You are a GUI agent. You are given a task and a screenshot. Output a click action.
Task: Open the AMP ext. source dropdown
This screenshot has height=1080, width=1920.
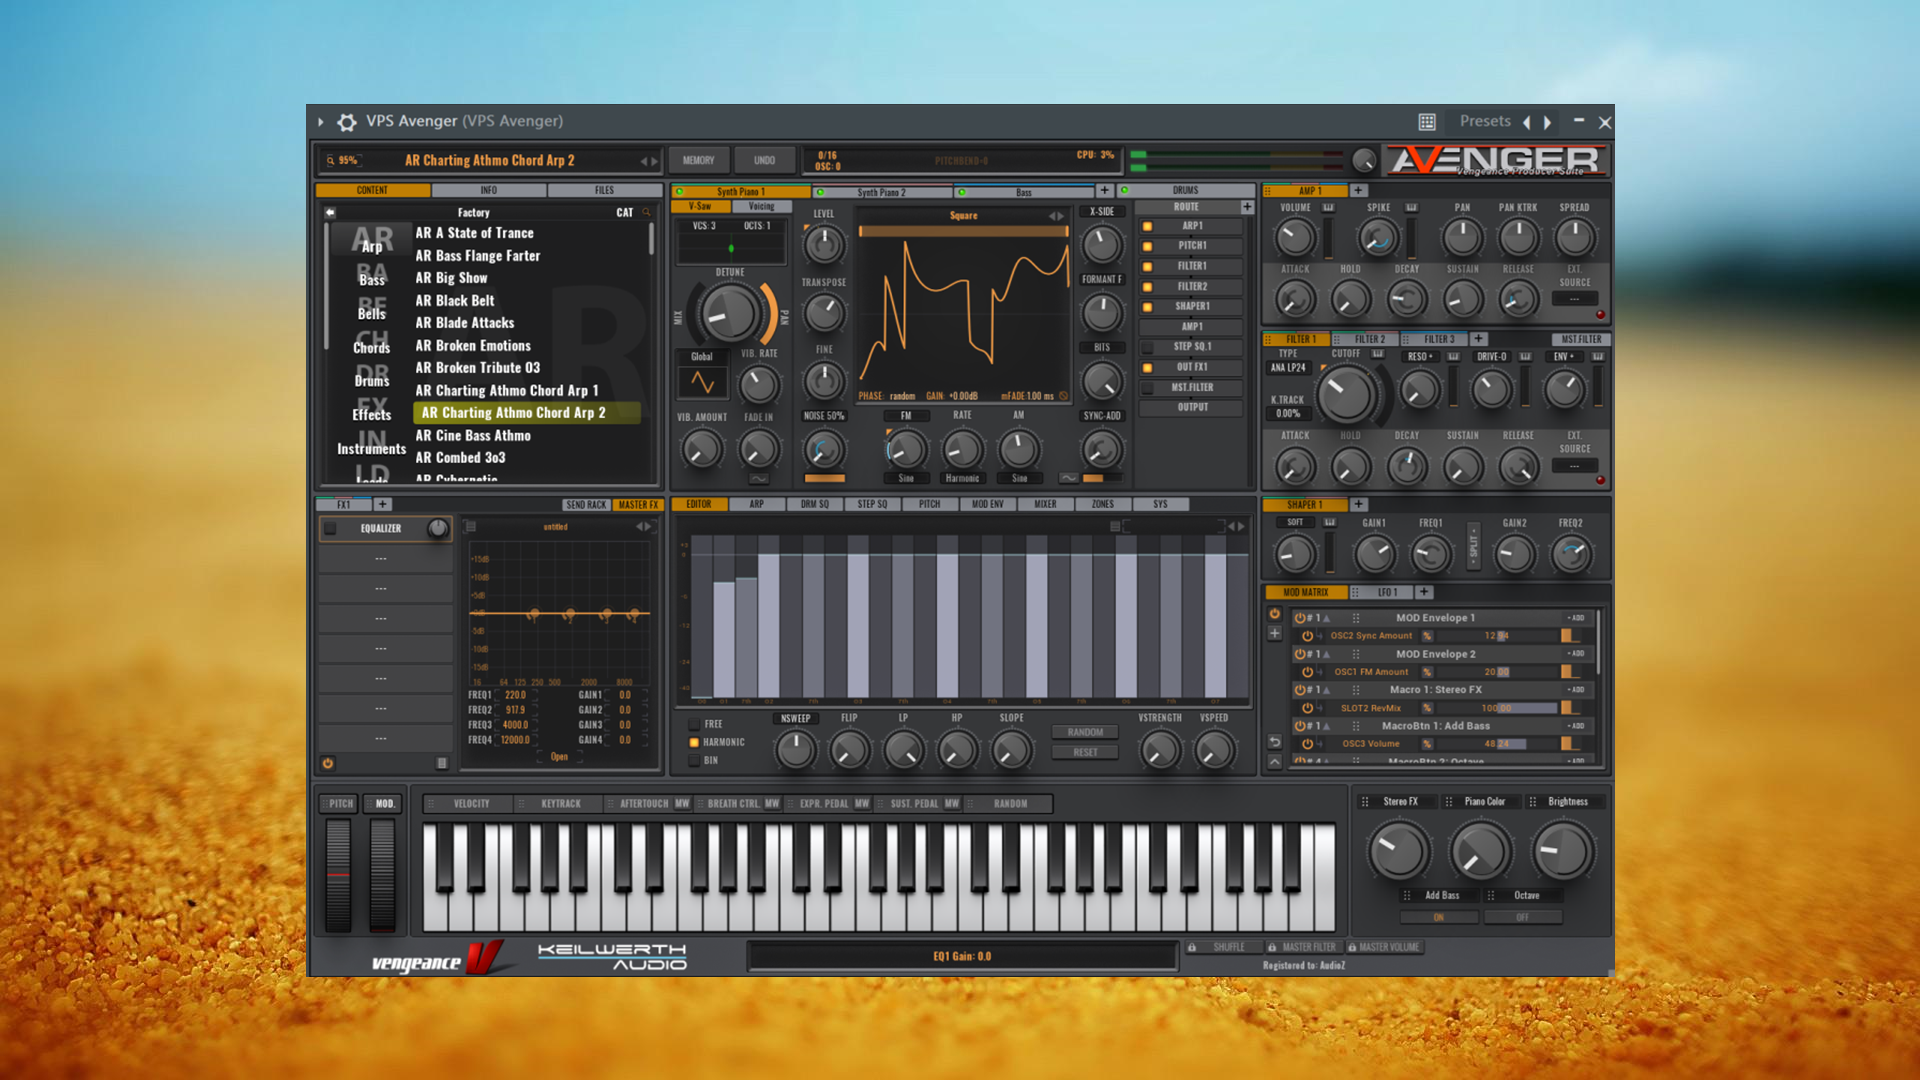[x=1574, y=298]
